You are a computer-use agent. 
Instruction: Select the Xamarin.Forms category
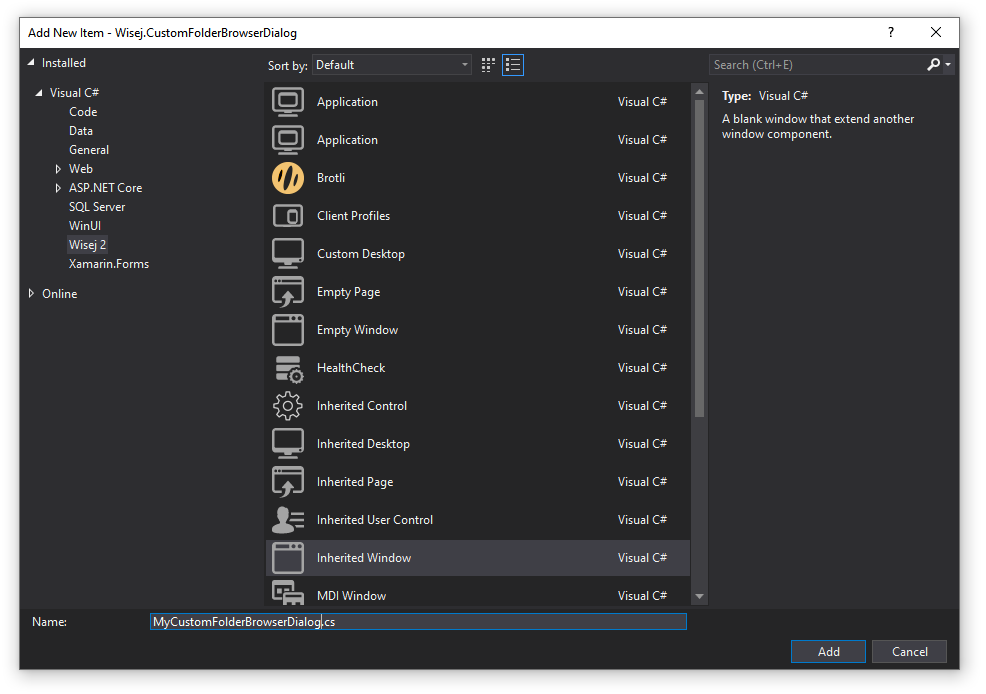[x=109, y=264]
